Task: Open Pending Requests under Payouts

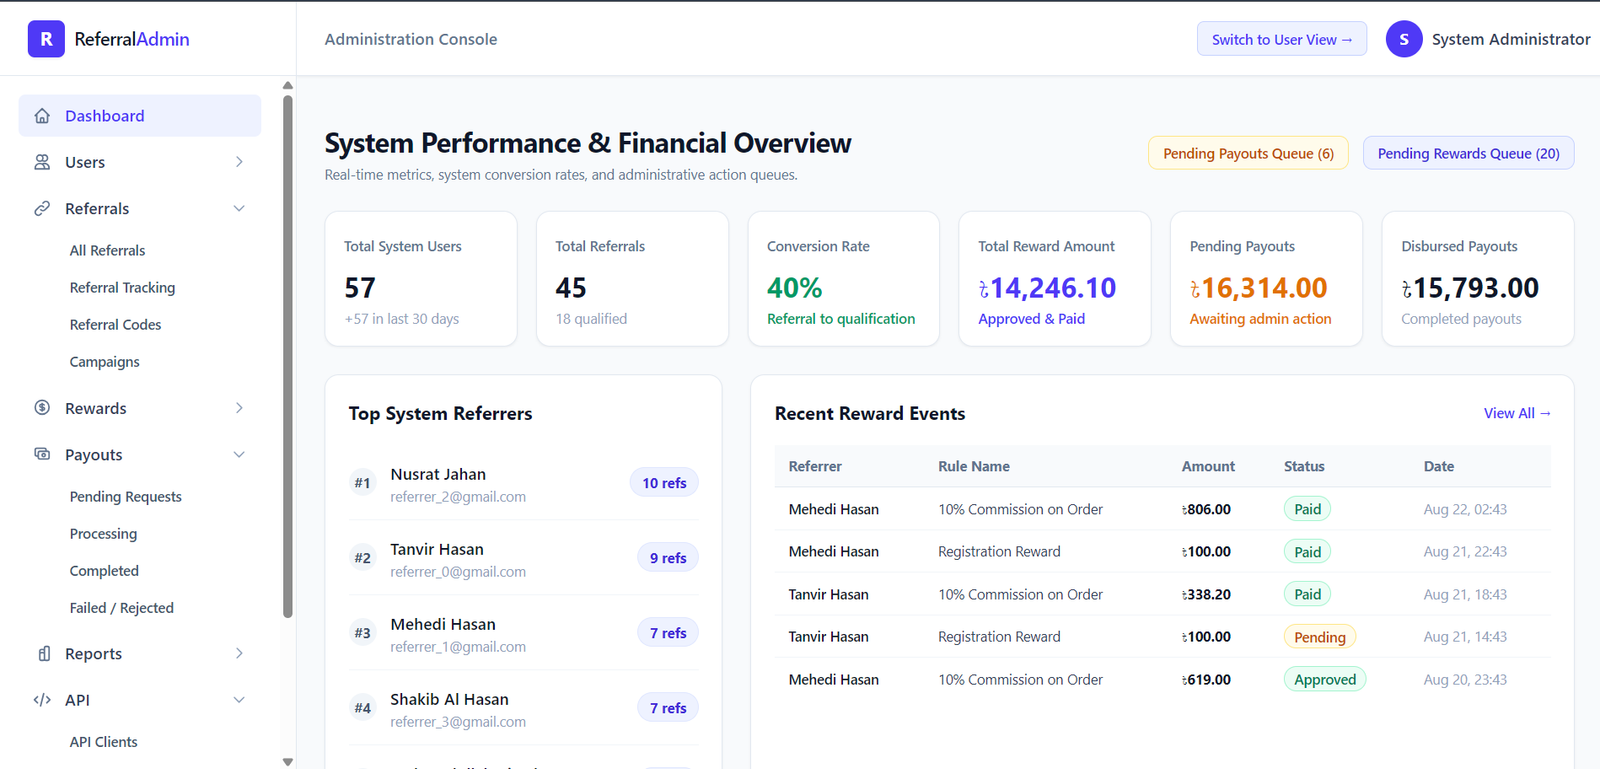Action: (x=125, y=497)
